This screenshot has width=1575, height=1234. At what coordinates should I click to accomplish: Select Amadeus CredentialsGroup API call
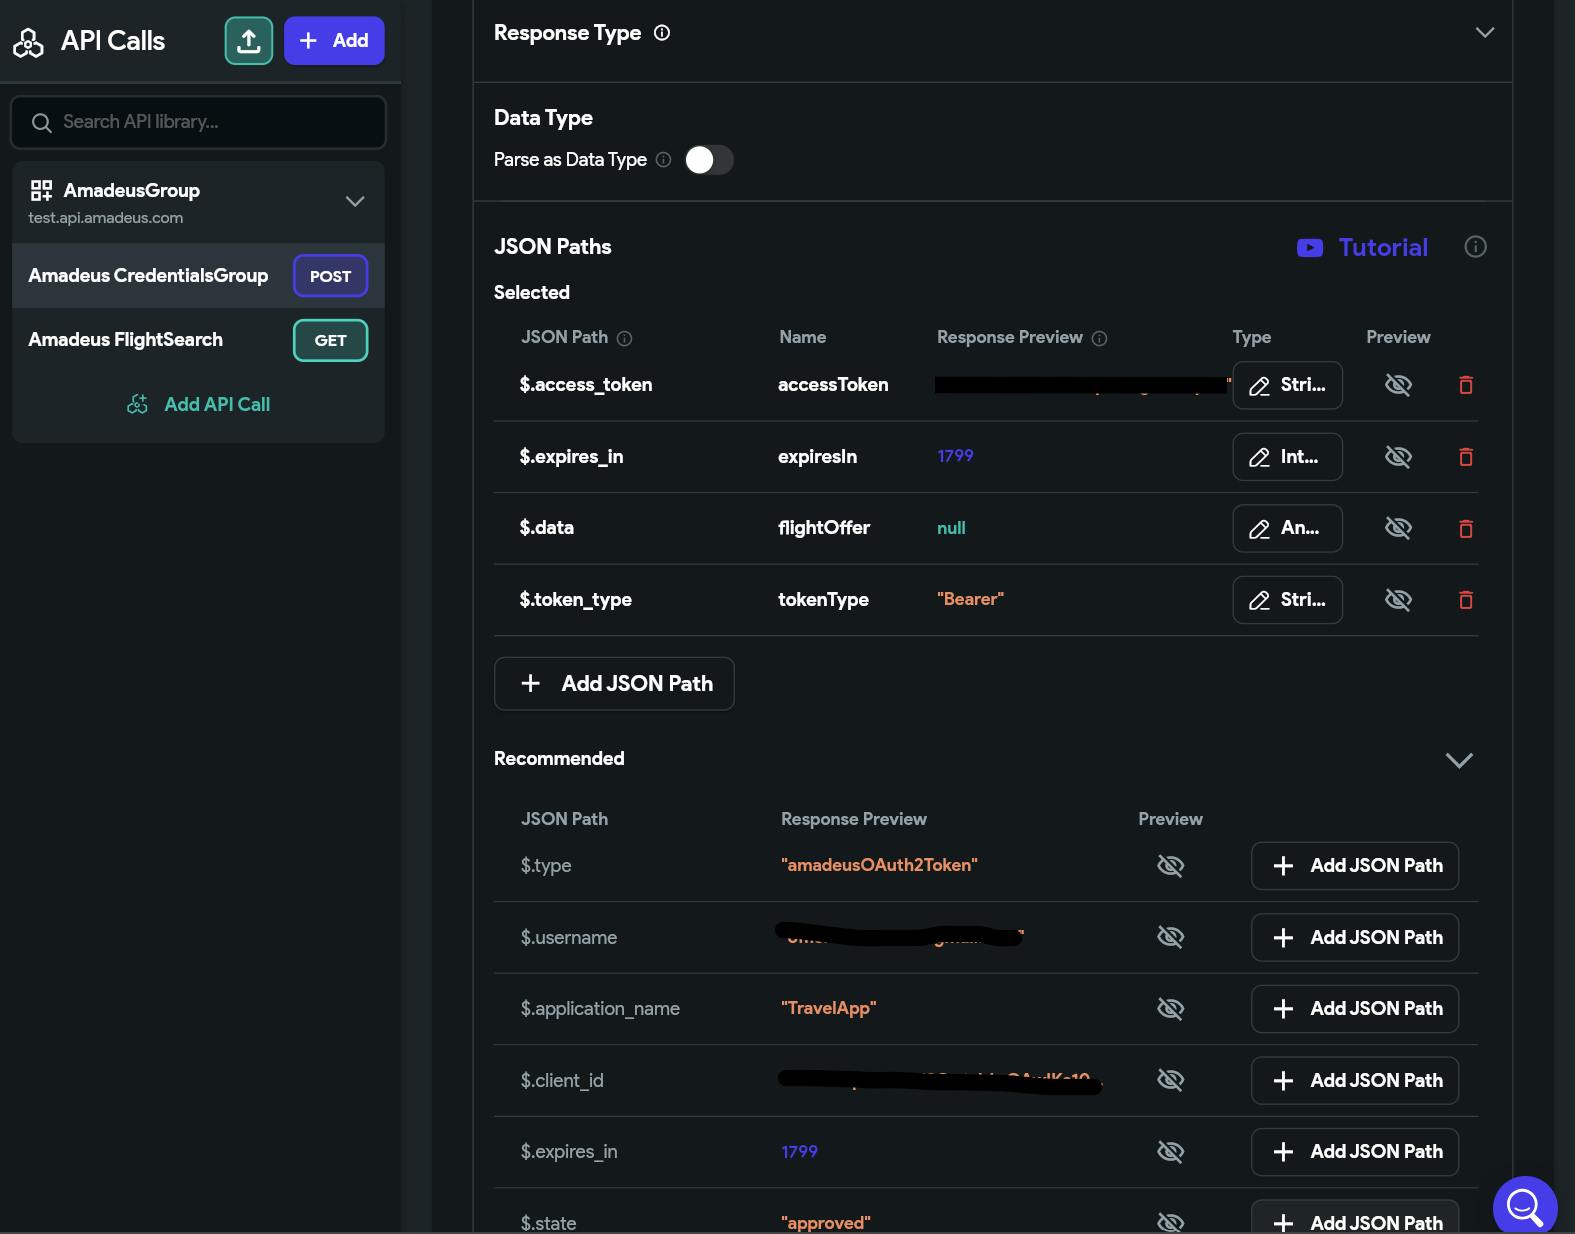[x=148, y=276]
